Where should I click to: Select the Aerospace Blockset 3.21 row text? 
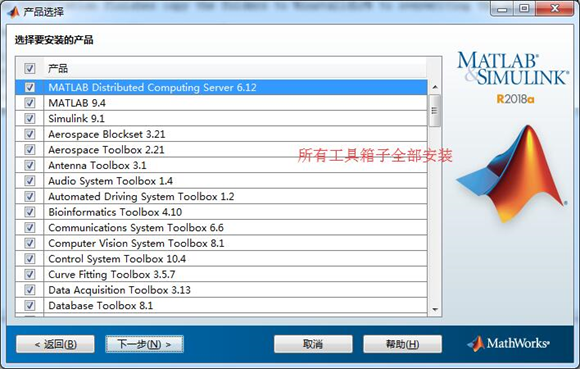tap(107, 134)
